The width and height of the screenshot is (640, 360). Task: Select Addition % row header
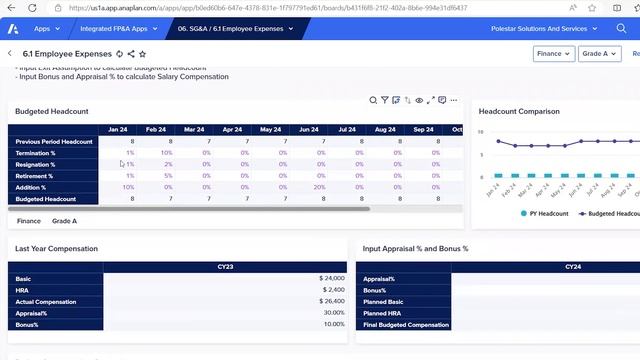point(53,187)
